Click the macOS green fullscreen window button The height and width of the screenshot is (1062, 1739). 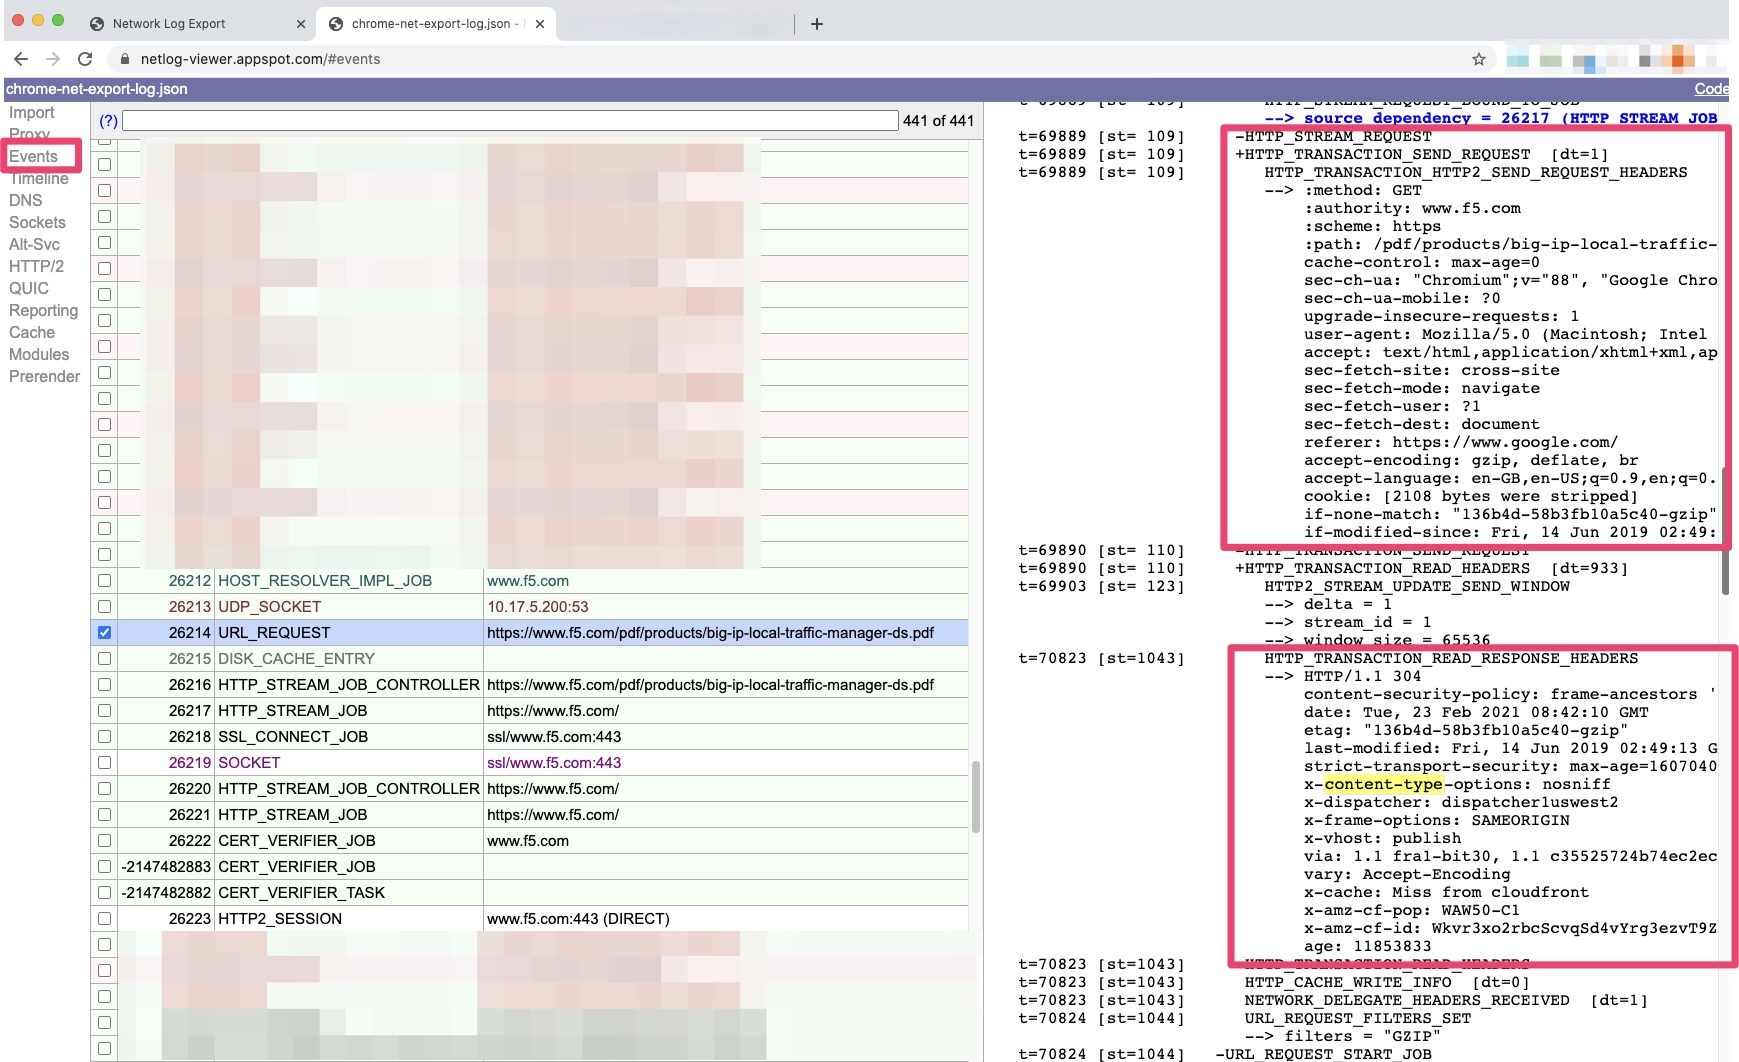[58, 20]
